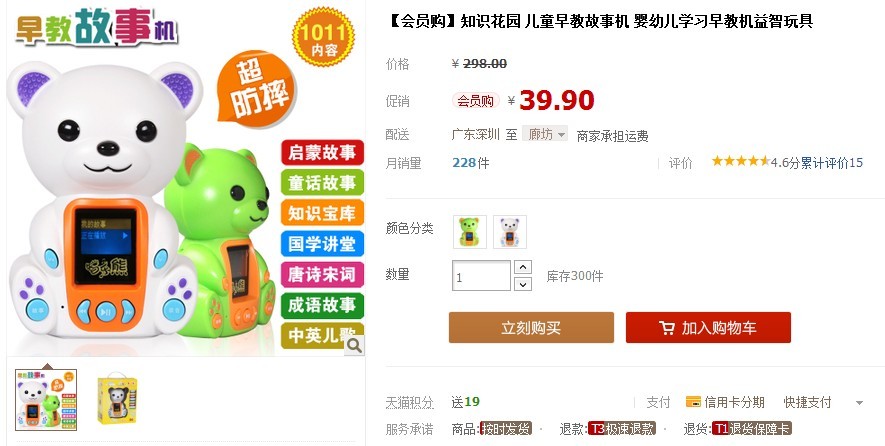This screenshot has width=885, height=446.
Task: Increase quantity with the up arrow
Action: 523,267
